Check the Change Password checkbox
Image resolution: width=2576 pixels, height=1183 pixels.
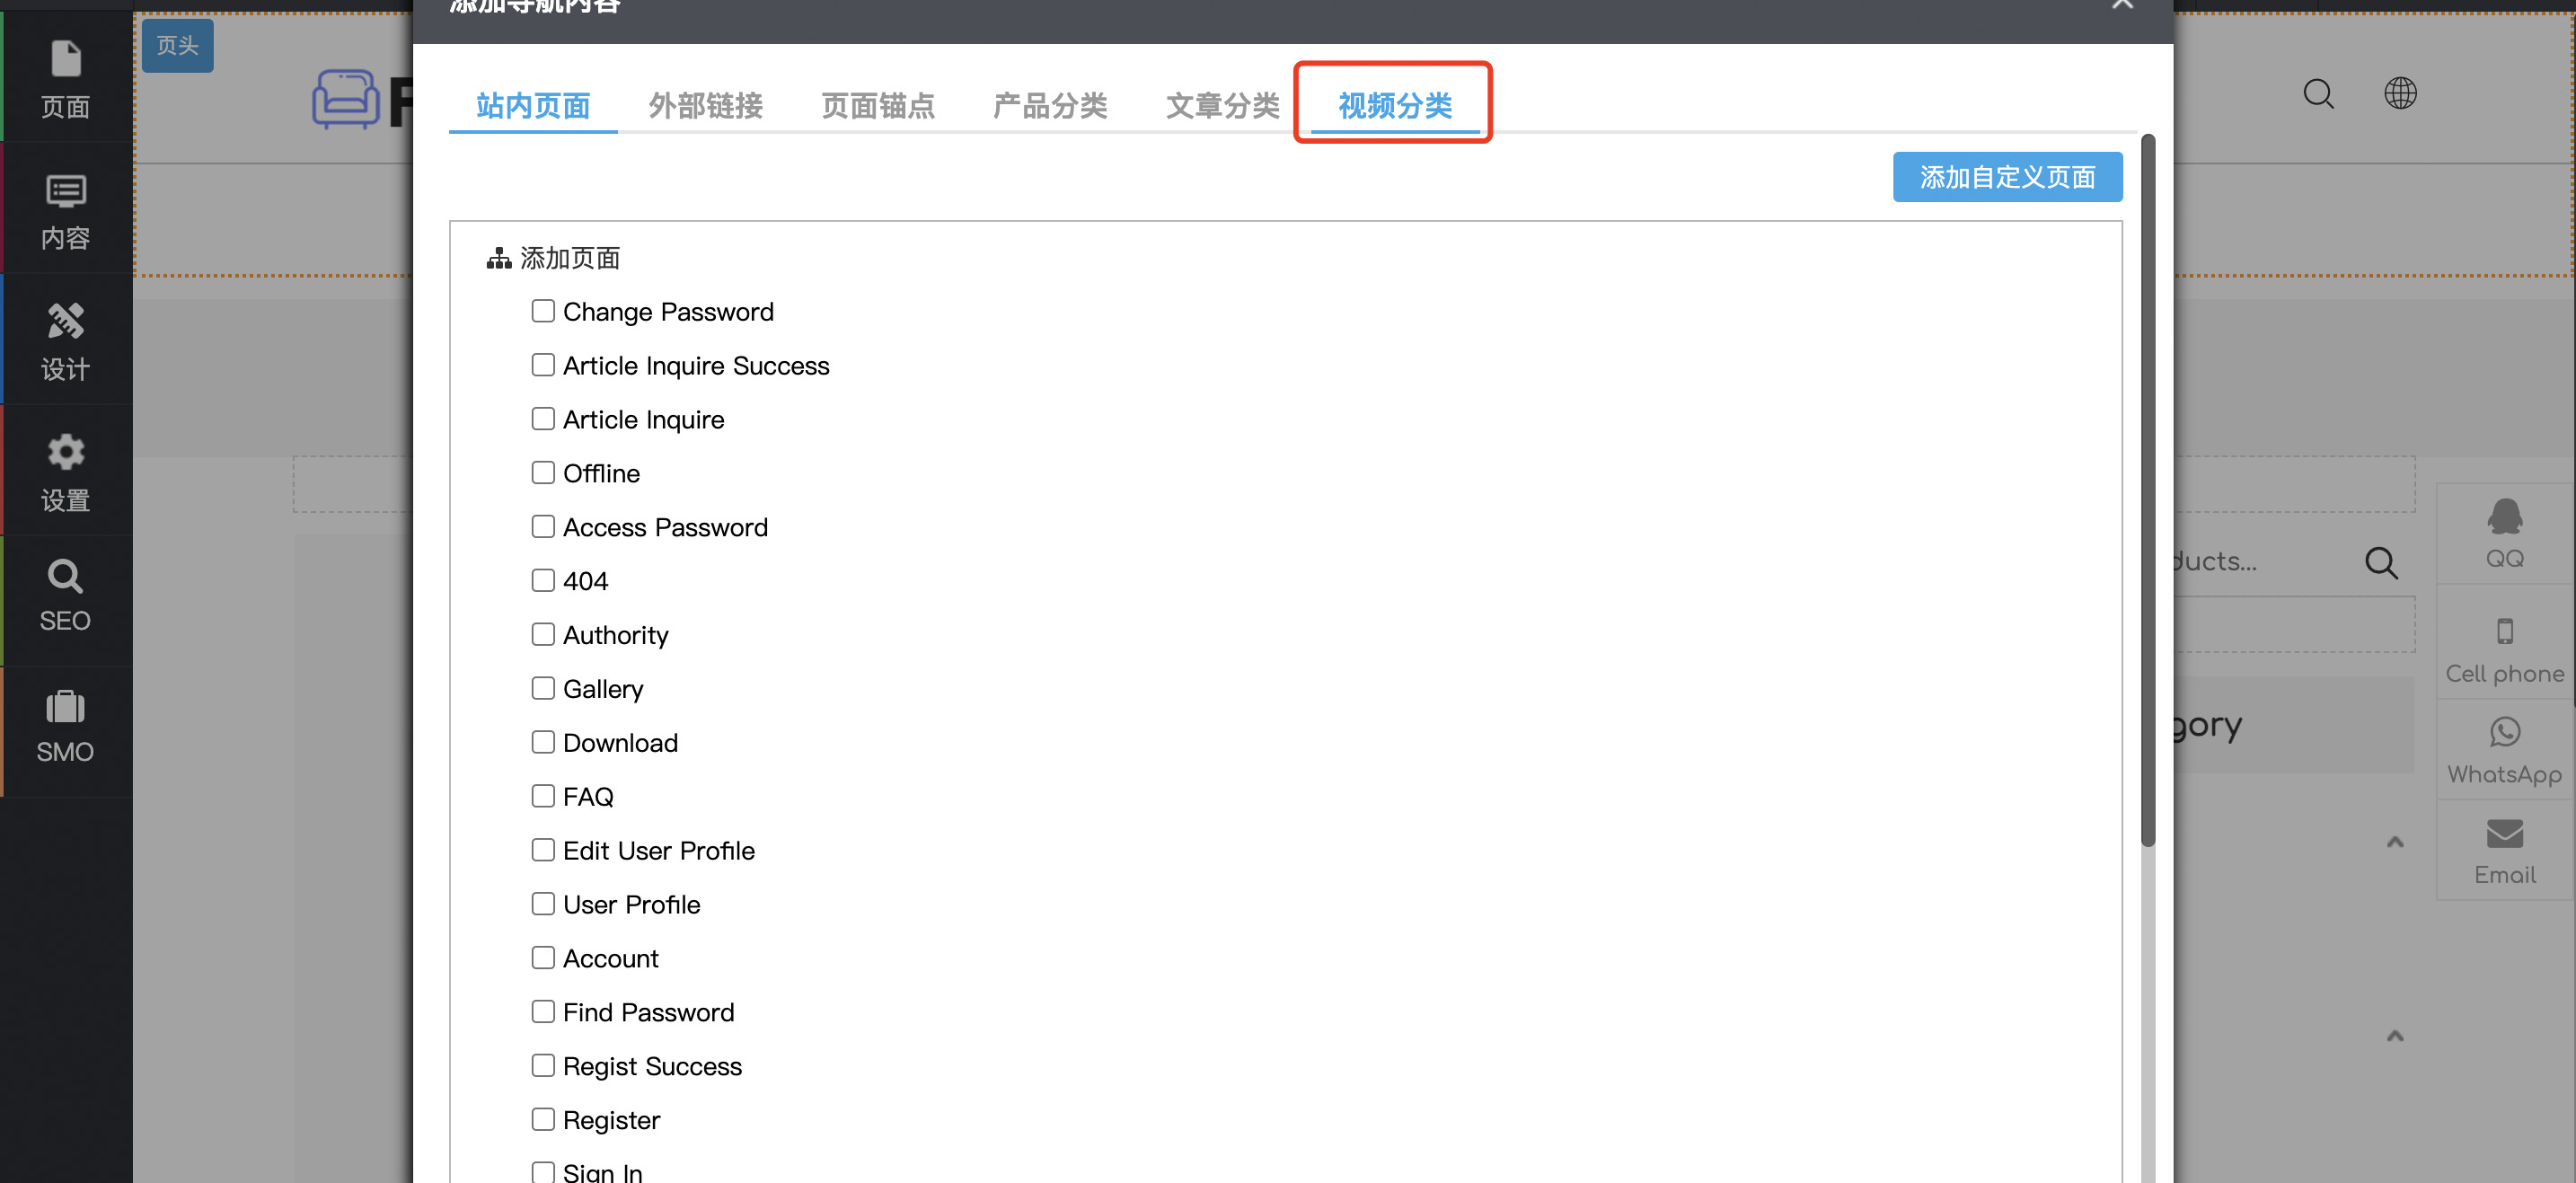(543, 311)
